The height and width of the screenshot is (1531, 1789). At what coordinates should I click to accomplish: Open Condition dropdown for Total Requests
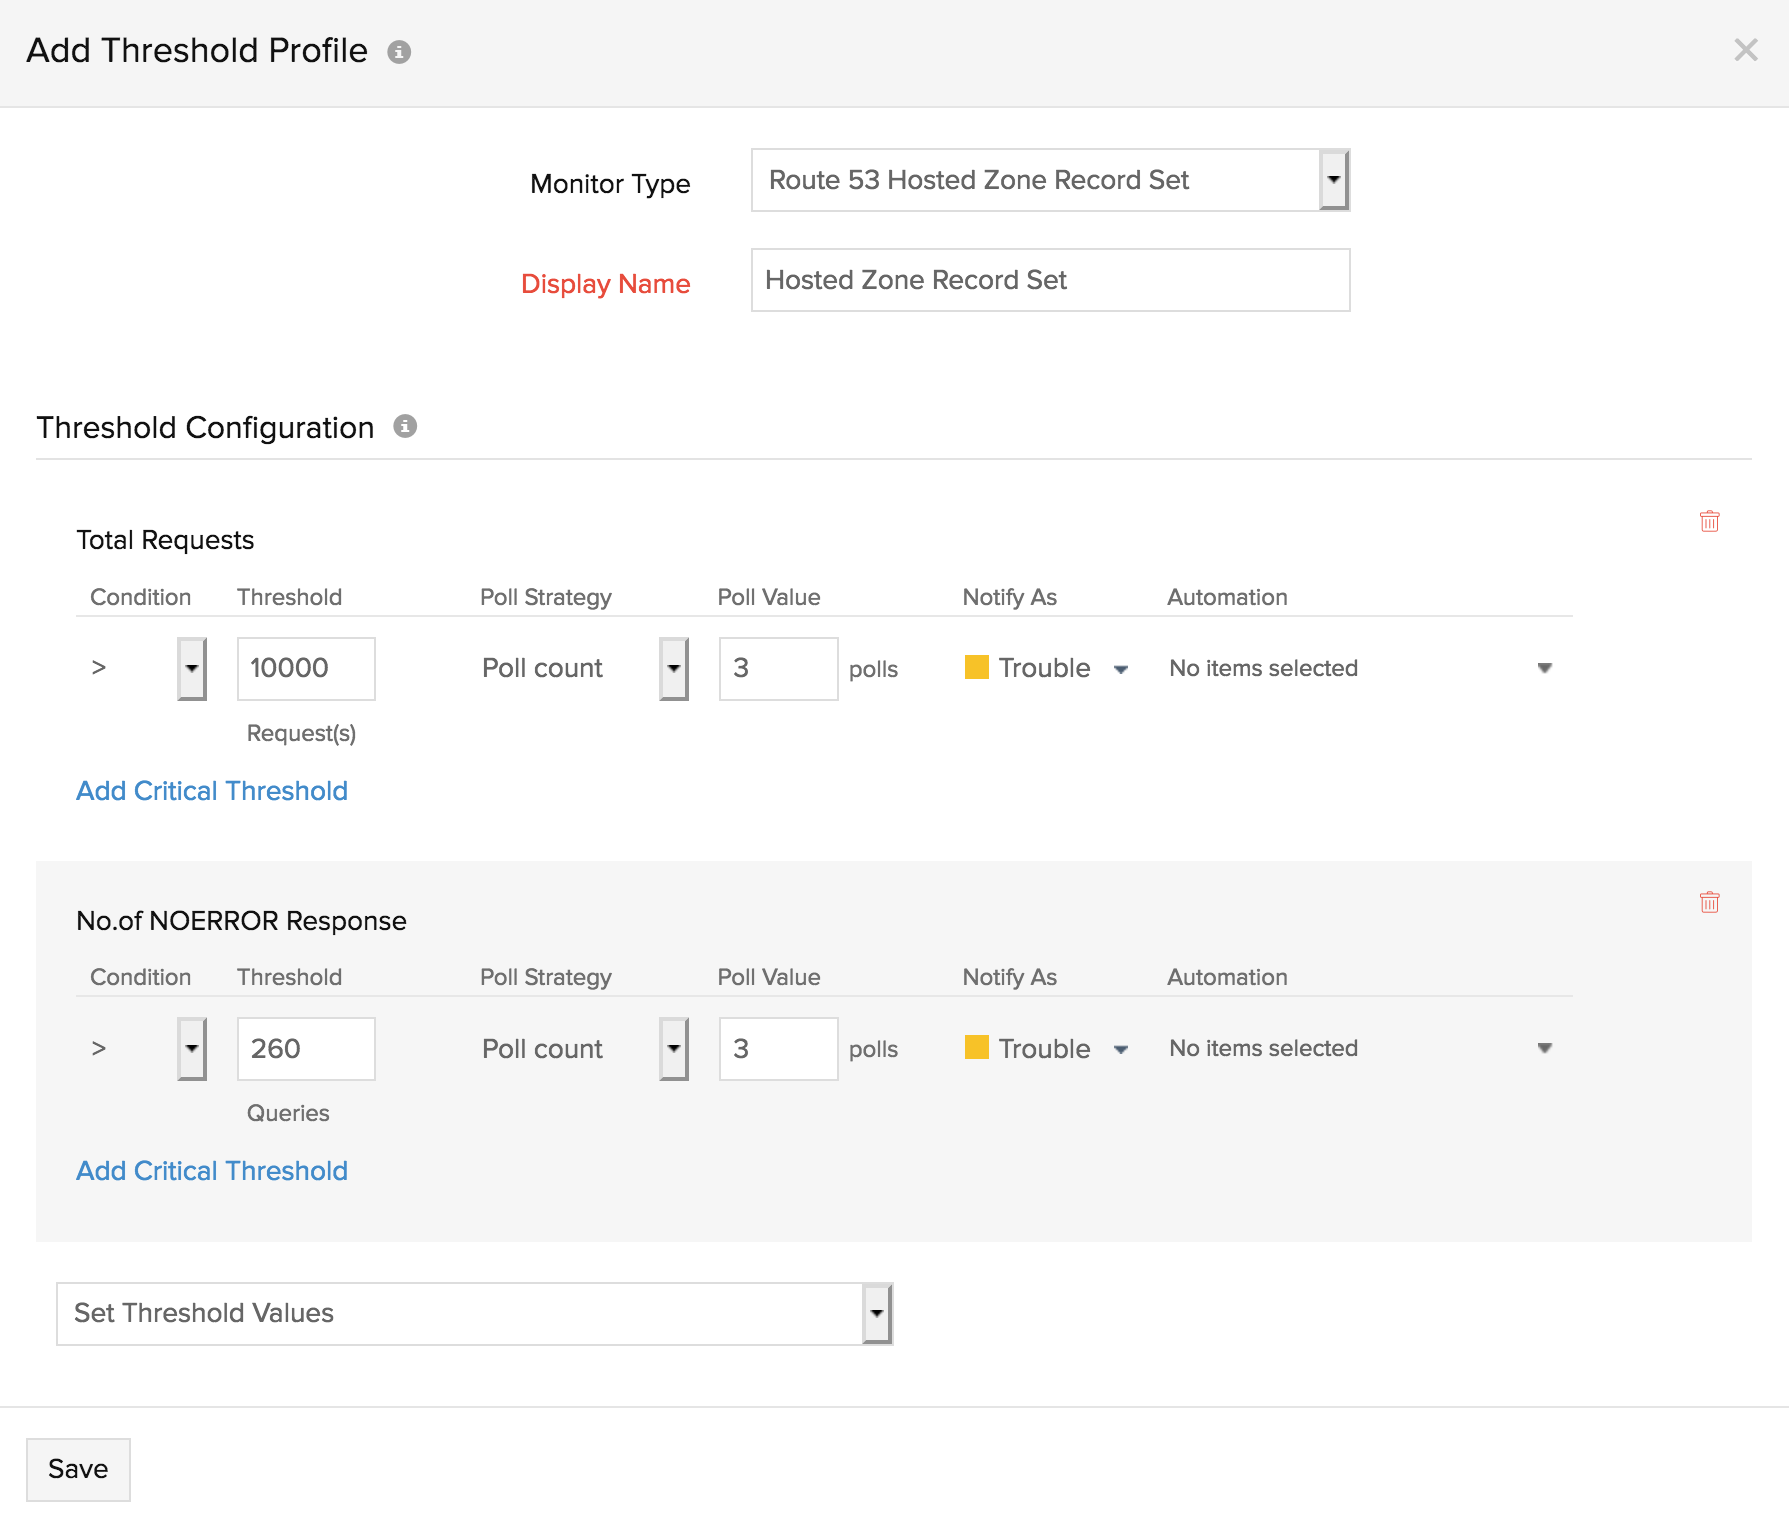pos(191,669)
